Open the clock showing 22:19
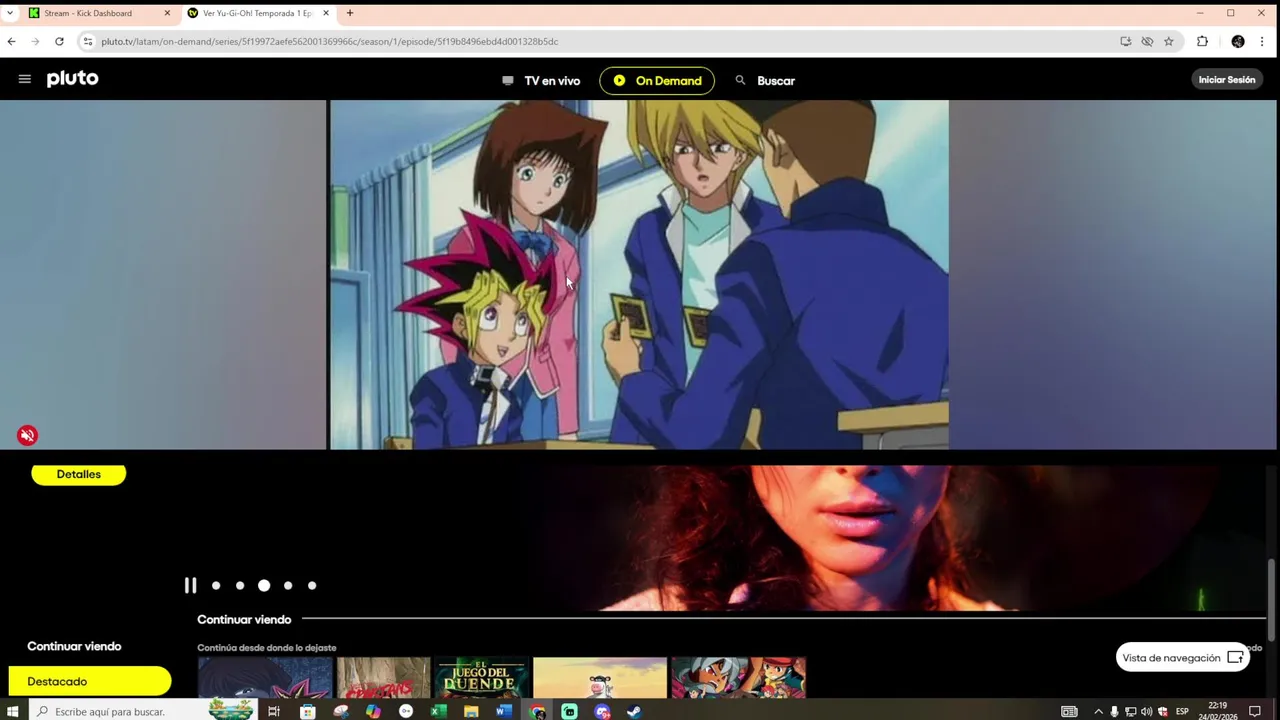The height and width of the screenshot is (720, 1280). point(1217,711)
